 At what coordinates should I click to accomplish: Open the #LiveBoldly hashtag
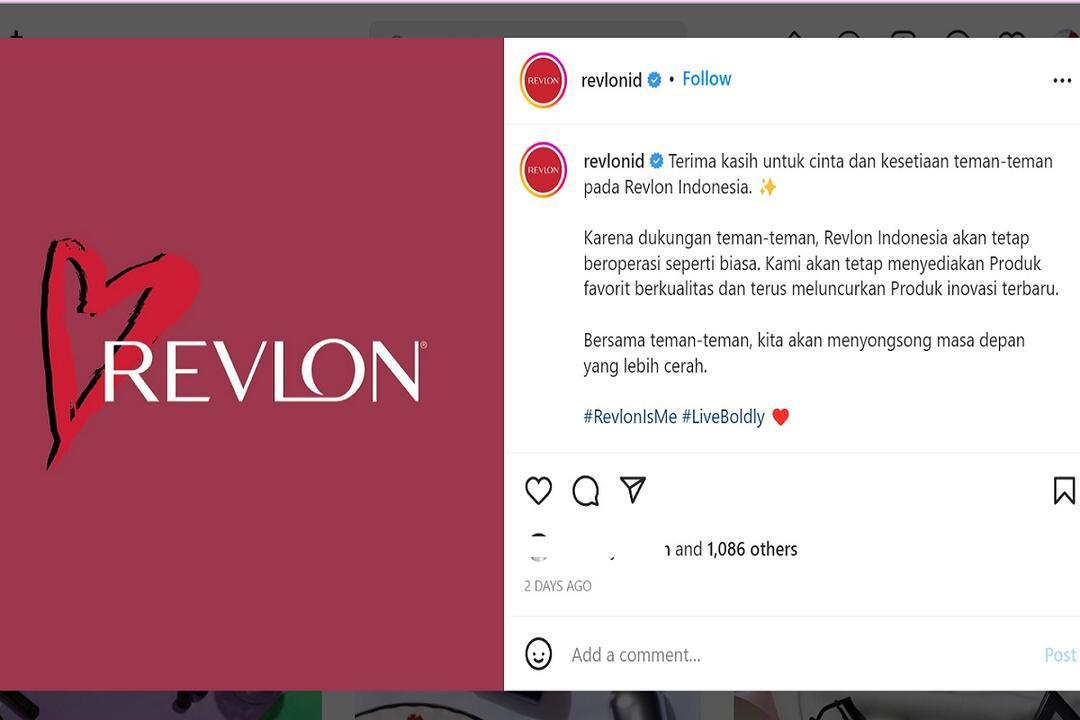[x=723, y=417]
